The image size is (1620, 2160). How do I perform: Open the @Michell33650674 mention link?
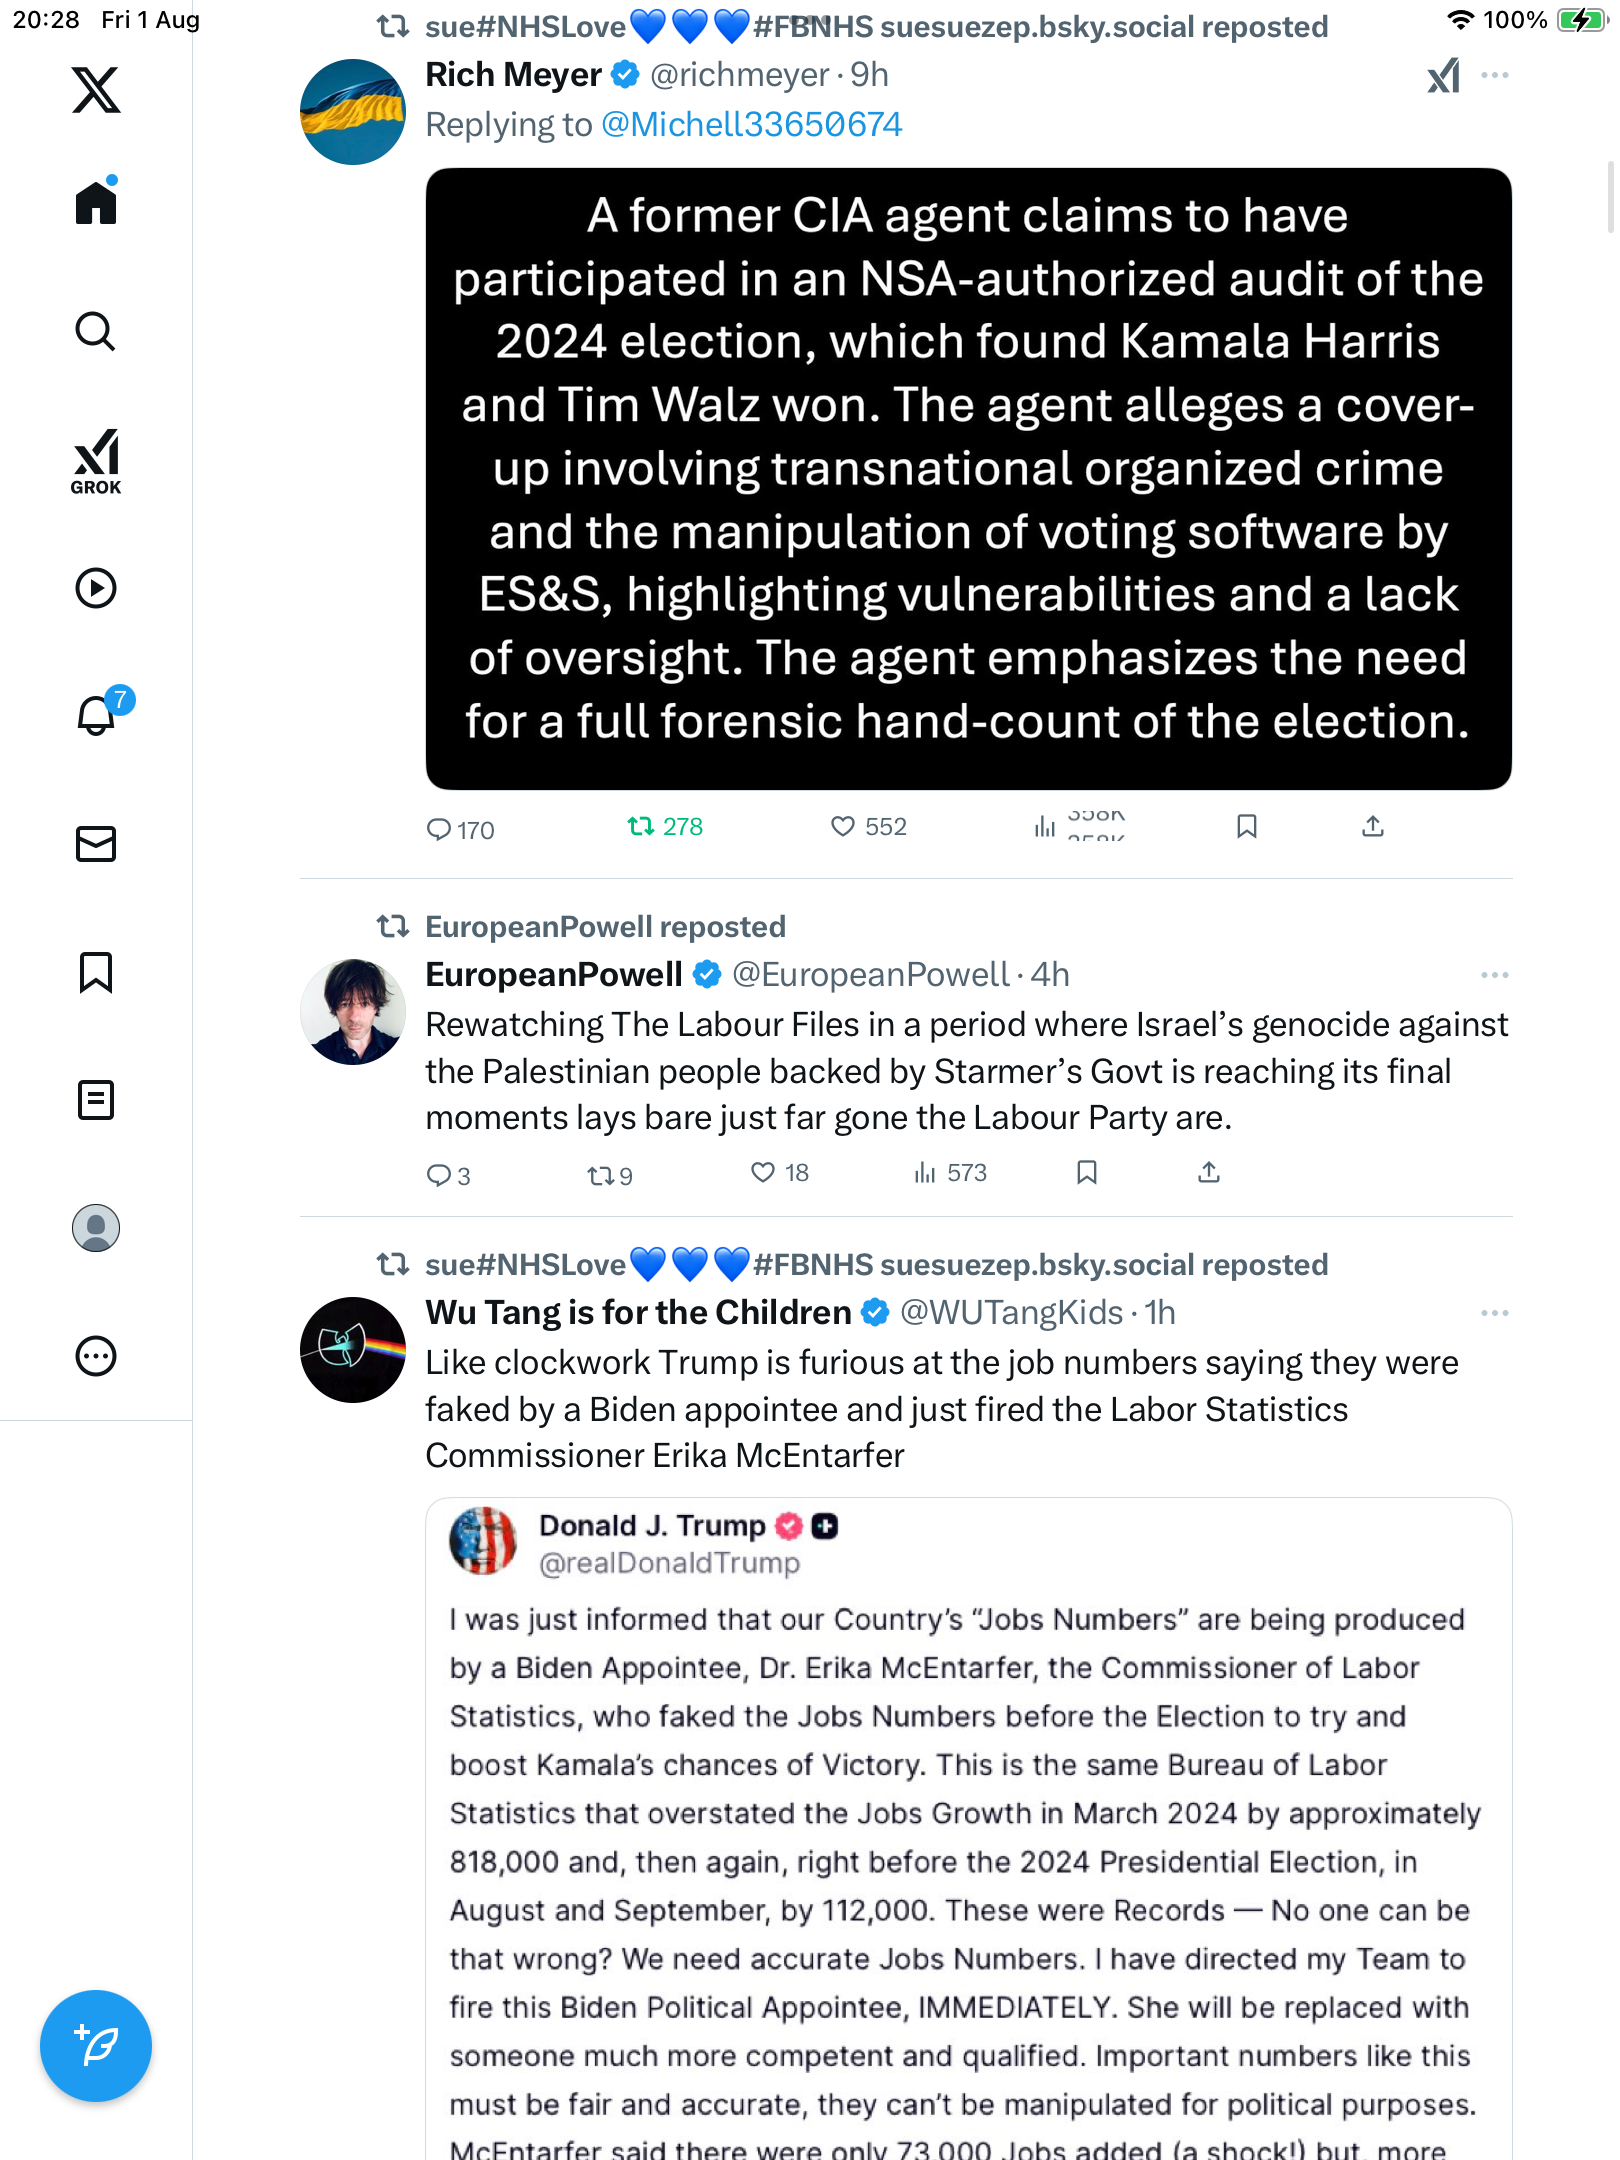(751, 125)
